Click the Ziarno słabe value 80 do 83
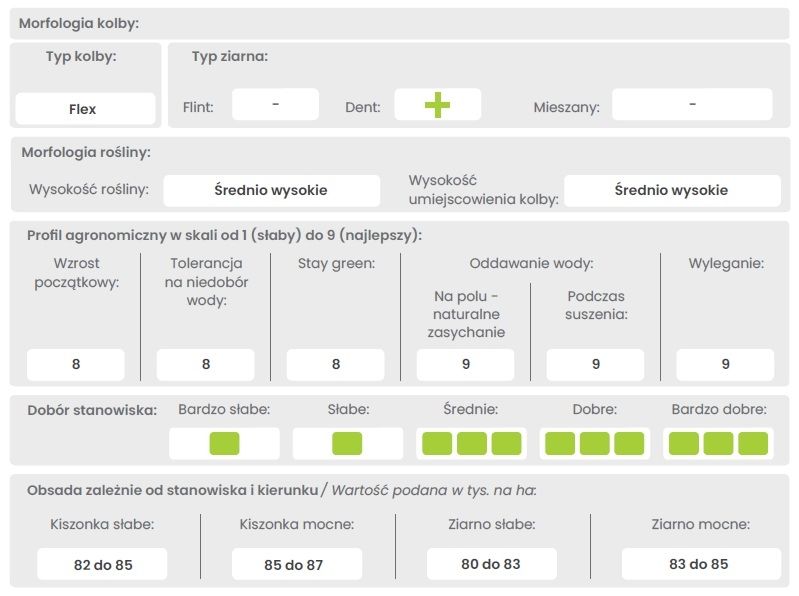 pos(490,564)
